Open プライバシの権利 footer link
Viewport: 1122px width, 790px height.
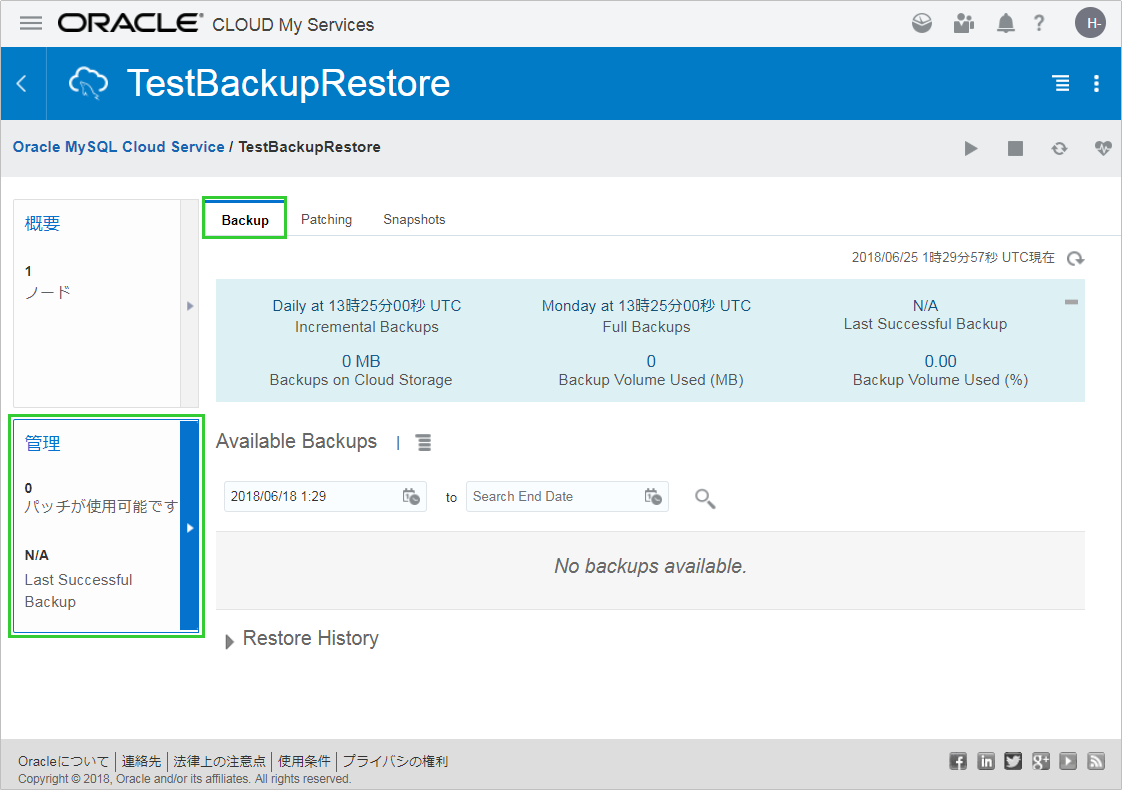[x=395, y=761]
